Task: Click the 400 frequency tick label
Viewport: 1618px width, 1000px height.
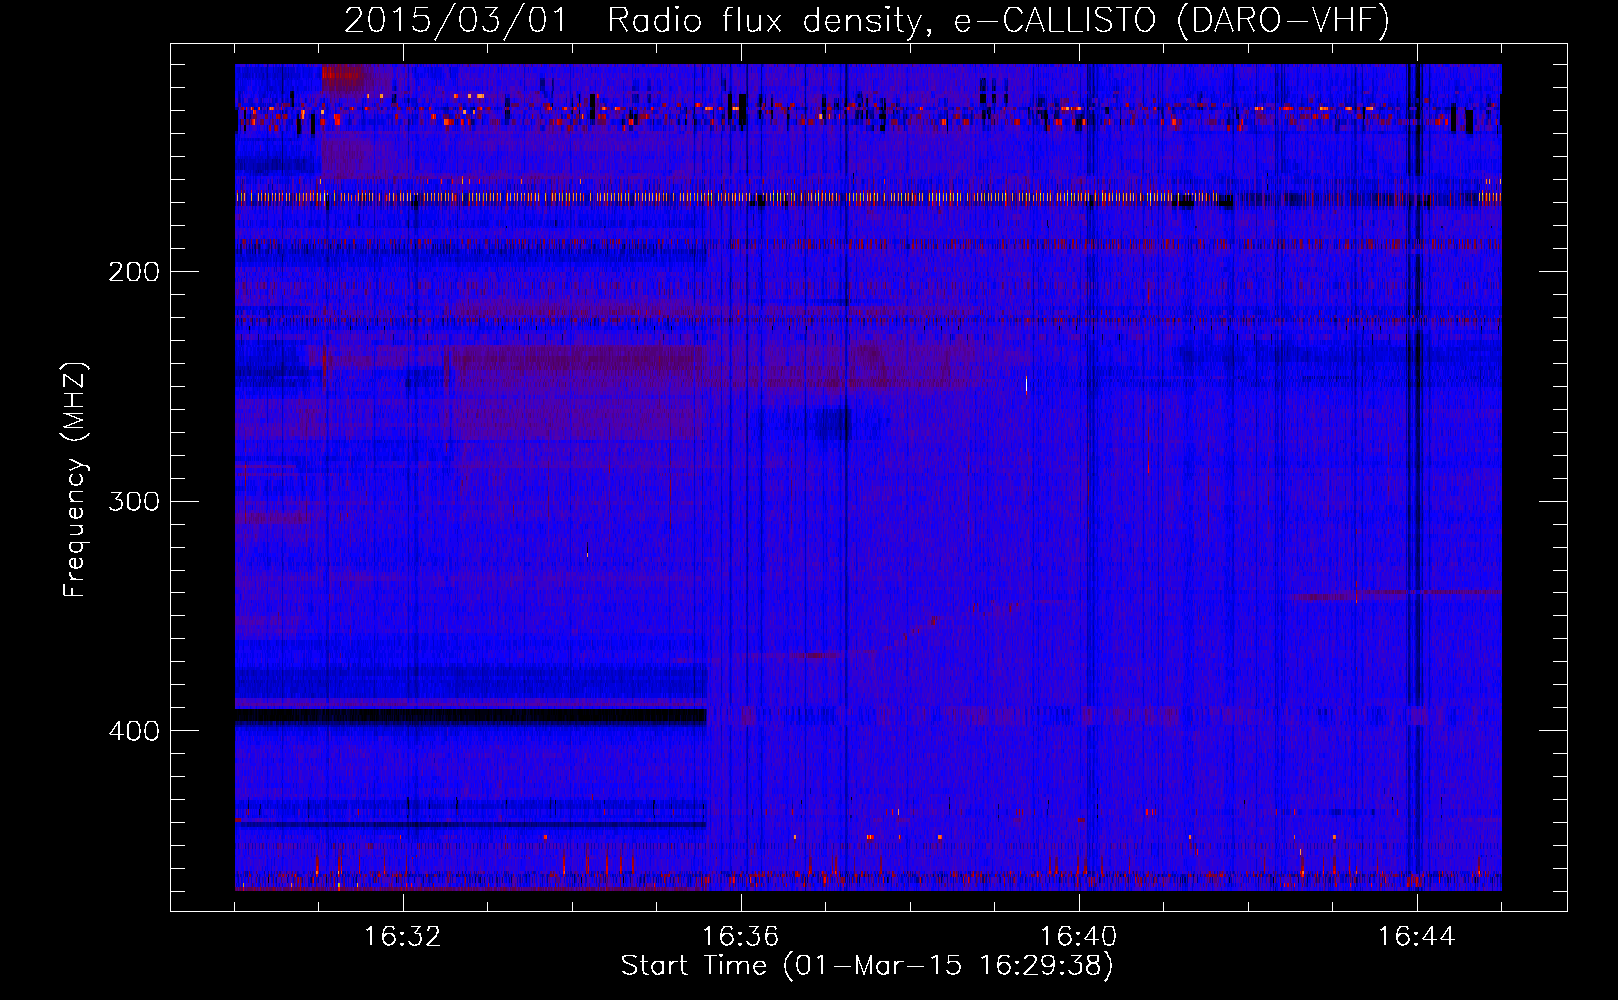Action: [x=134, y=731]
